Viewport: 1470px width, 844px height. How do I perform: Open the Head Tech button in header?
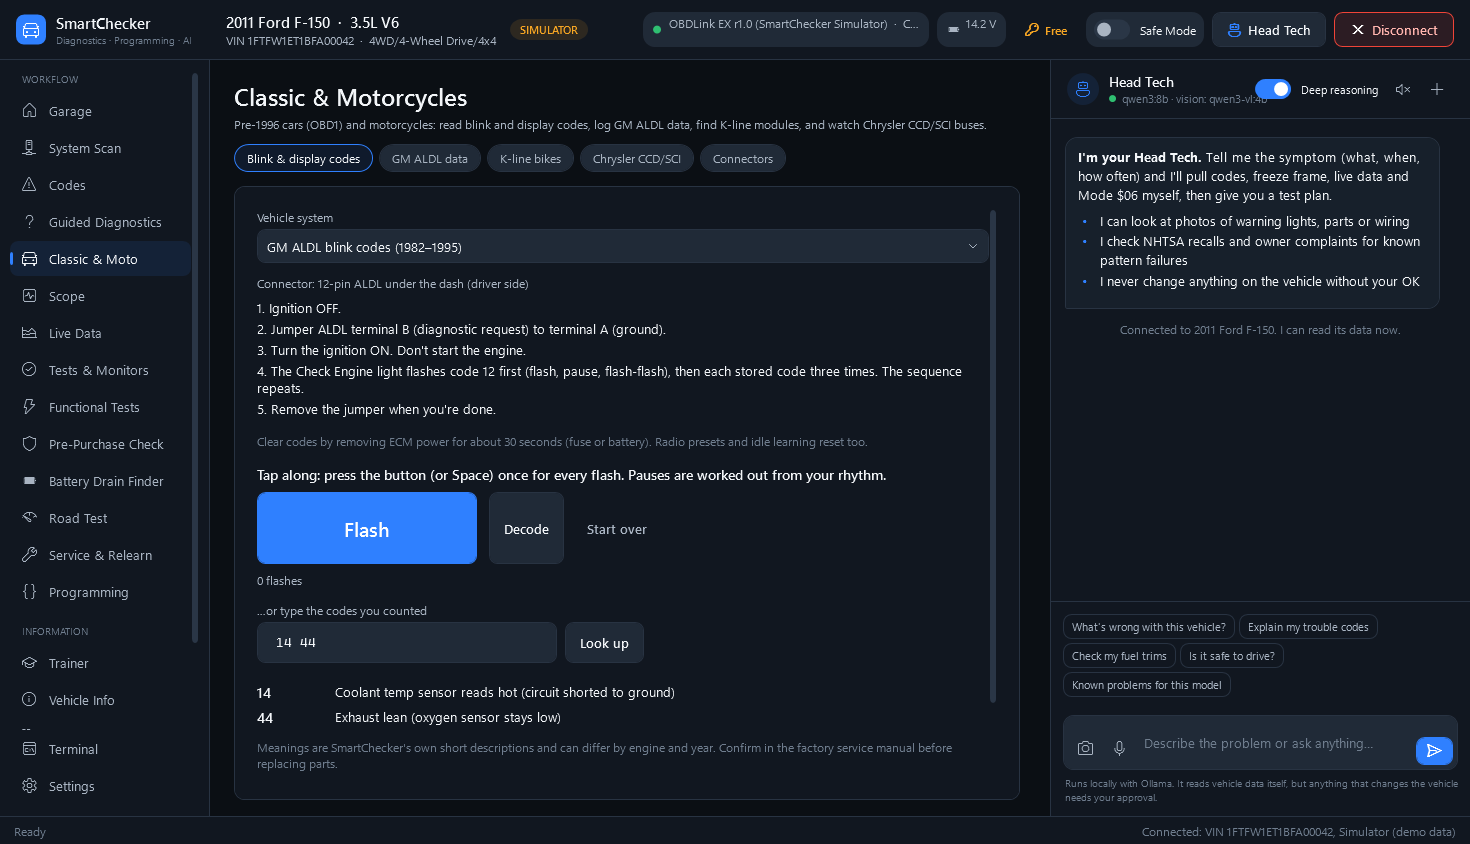click(x=1269, y=30)
